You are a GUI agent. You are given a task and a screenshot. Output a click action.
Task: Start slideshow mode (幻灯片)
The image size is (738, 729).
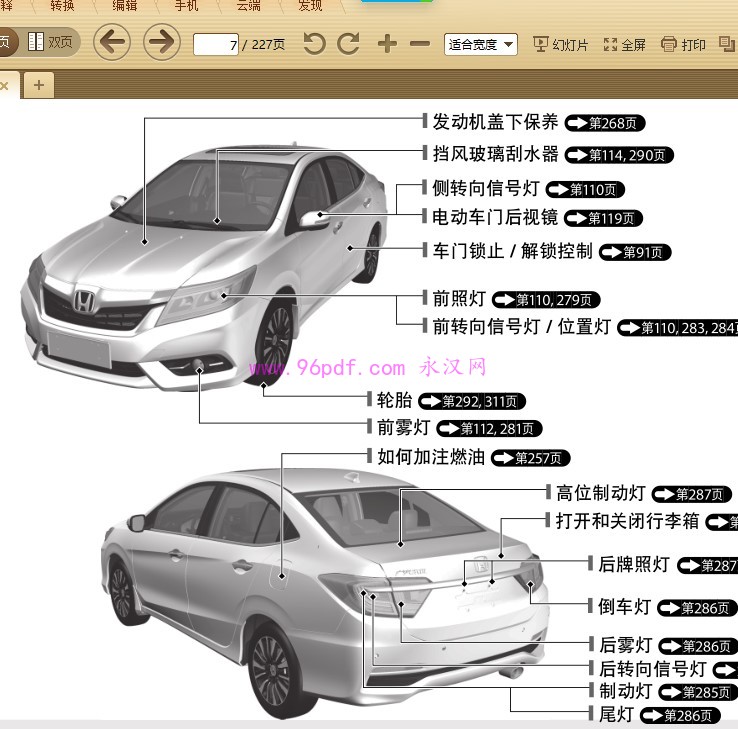pyautogui.click(x=561, y=45)
